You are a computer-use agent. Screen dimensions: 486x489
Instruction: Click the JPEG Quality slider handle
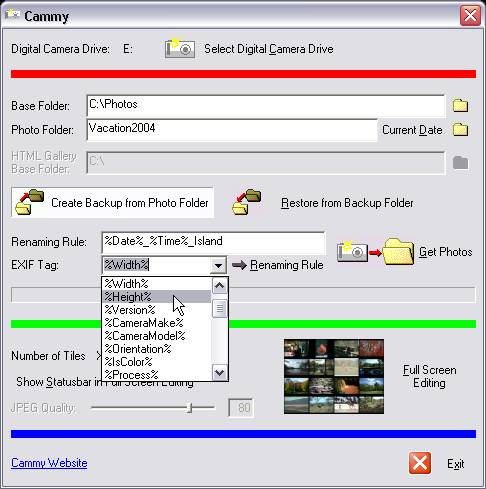190,408
